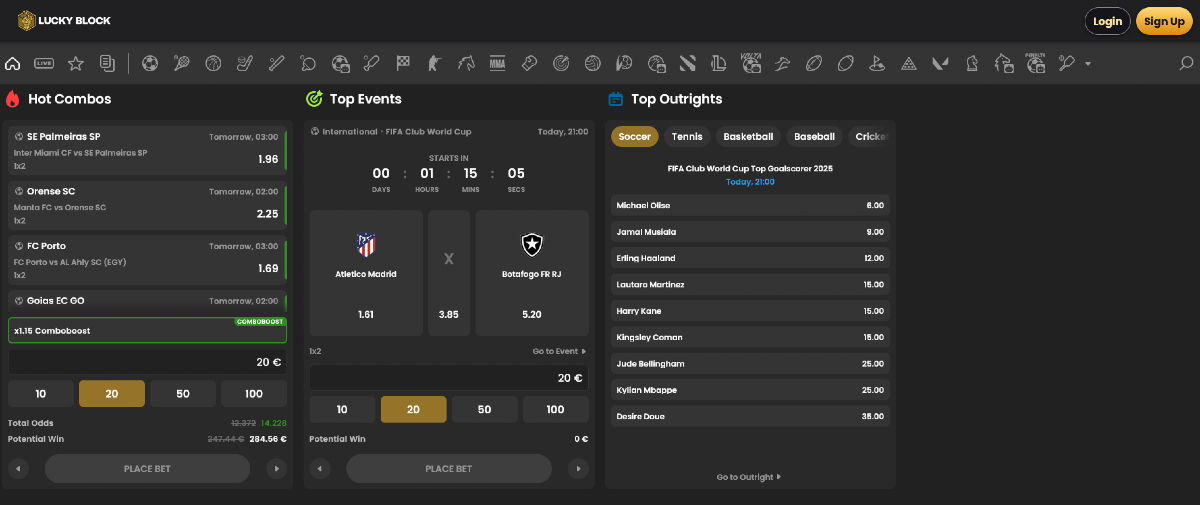Choose 50 stake in Hot Combos
1200x505 pixels.
coord(183,394)
